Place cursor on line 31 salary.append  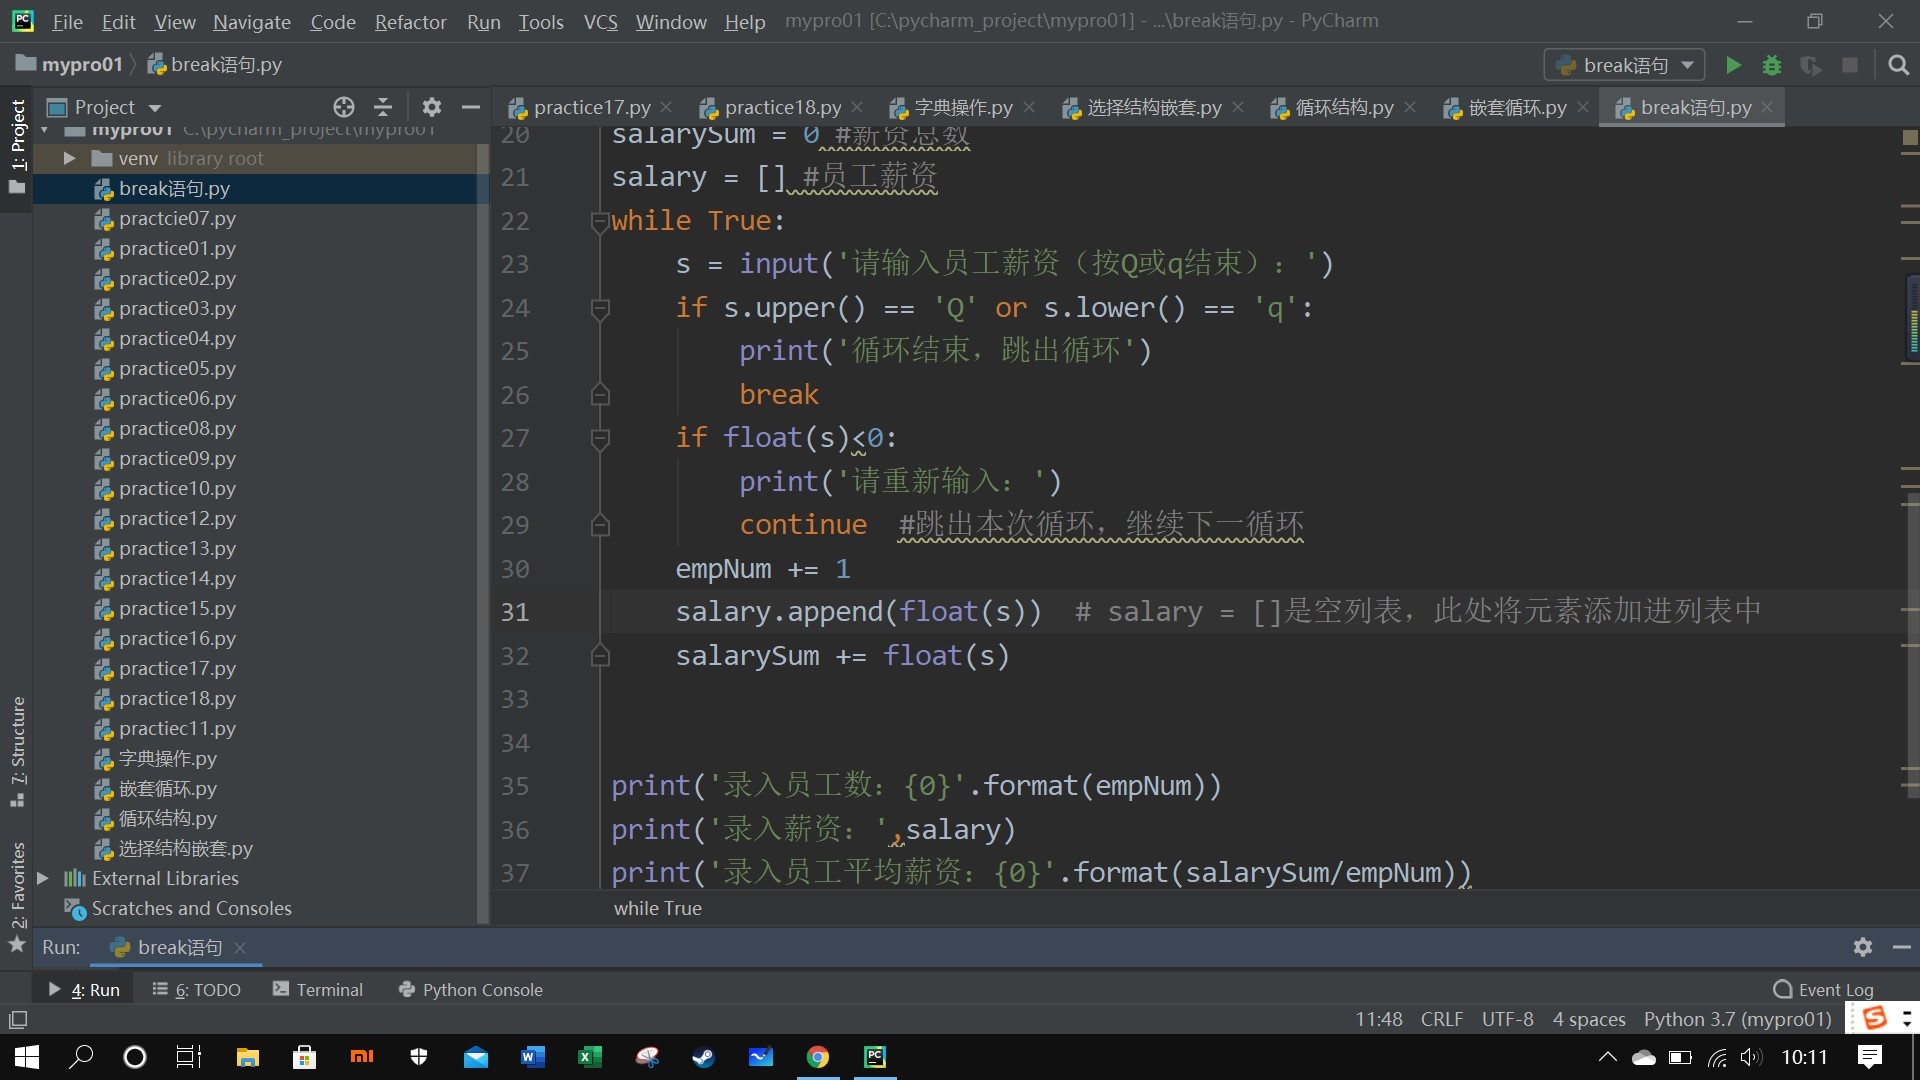(858, 612)
